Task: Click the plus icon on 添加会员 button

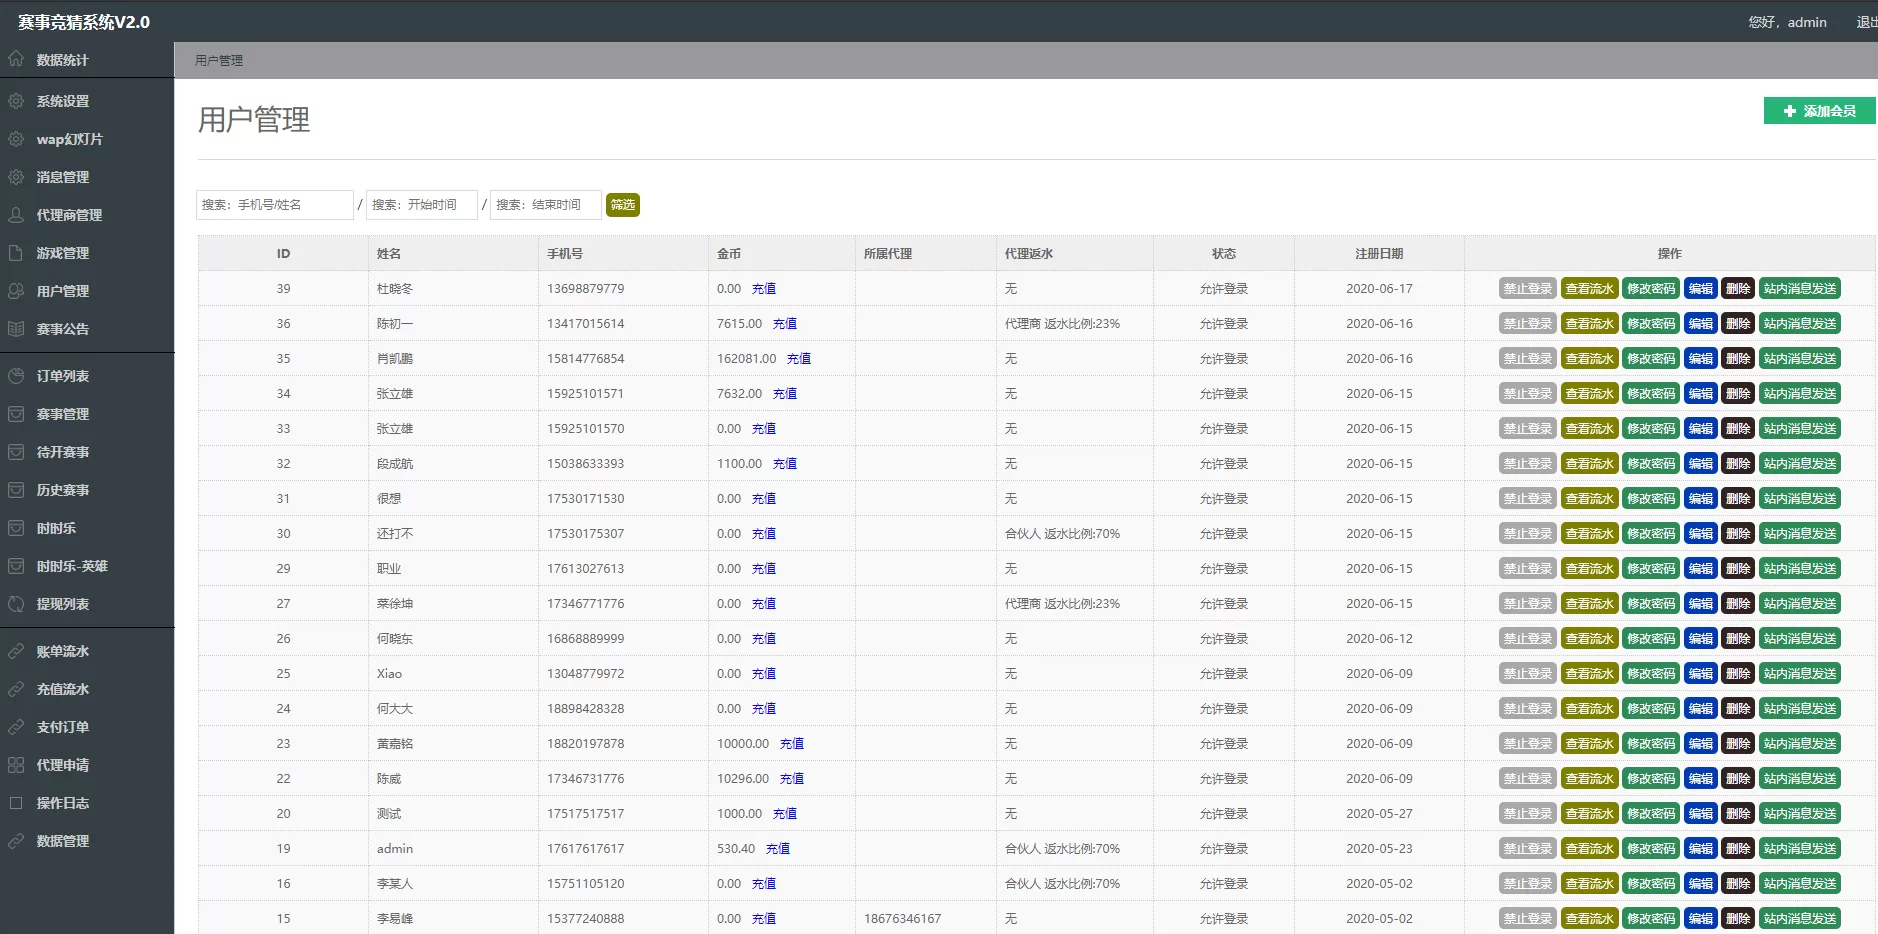Action: [x=1790, y=111]
